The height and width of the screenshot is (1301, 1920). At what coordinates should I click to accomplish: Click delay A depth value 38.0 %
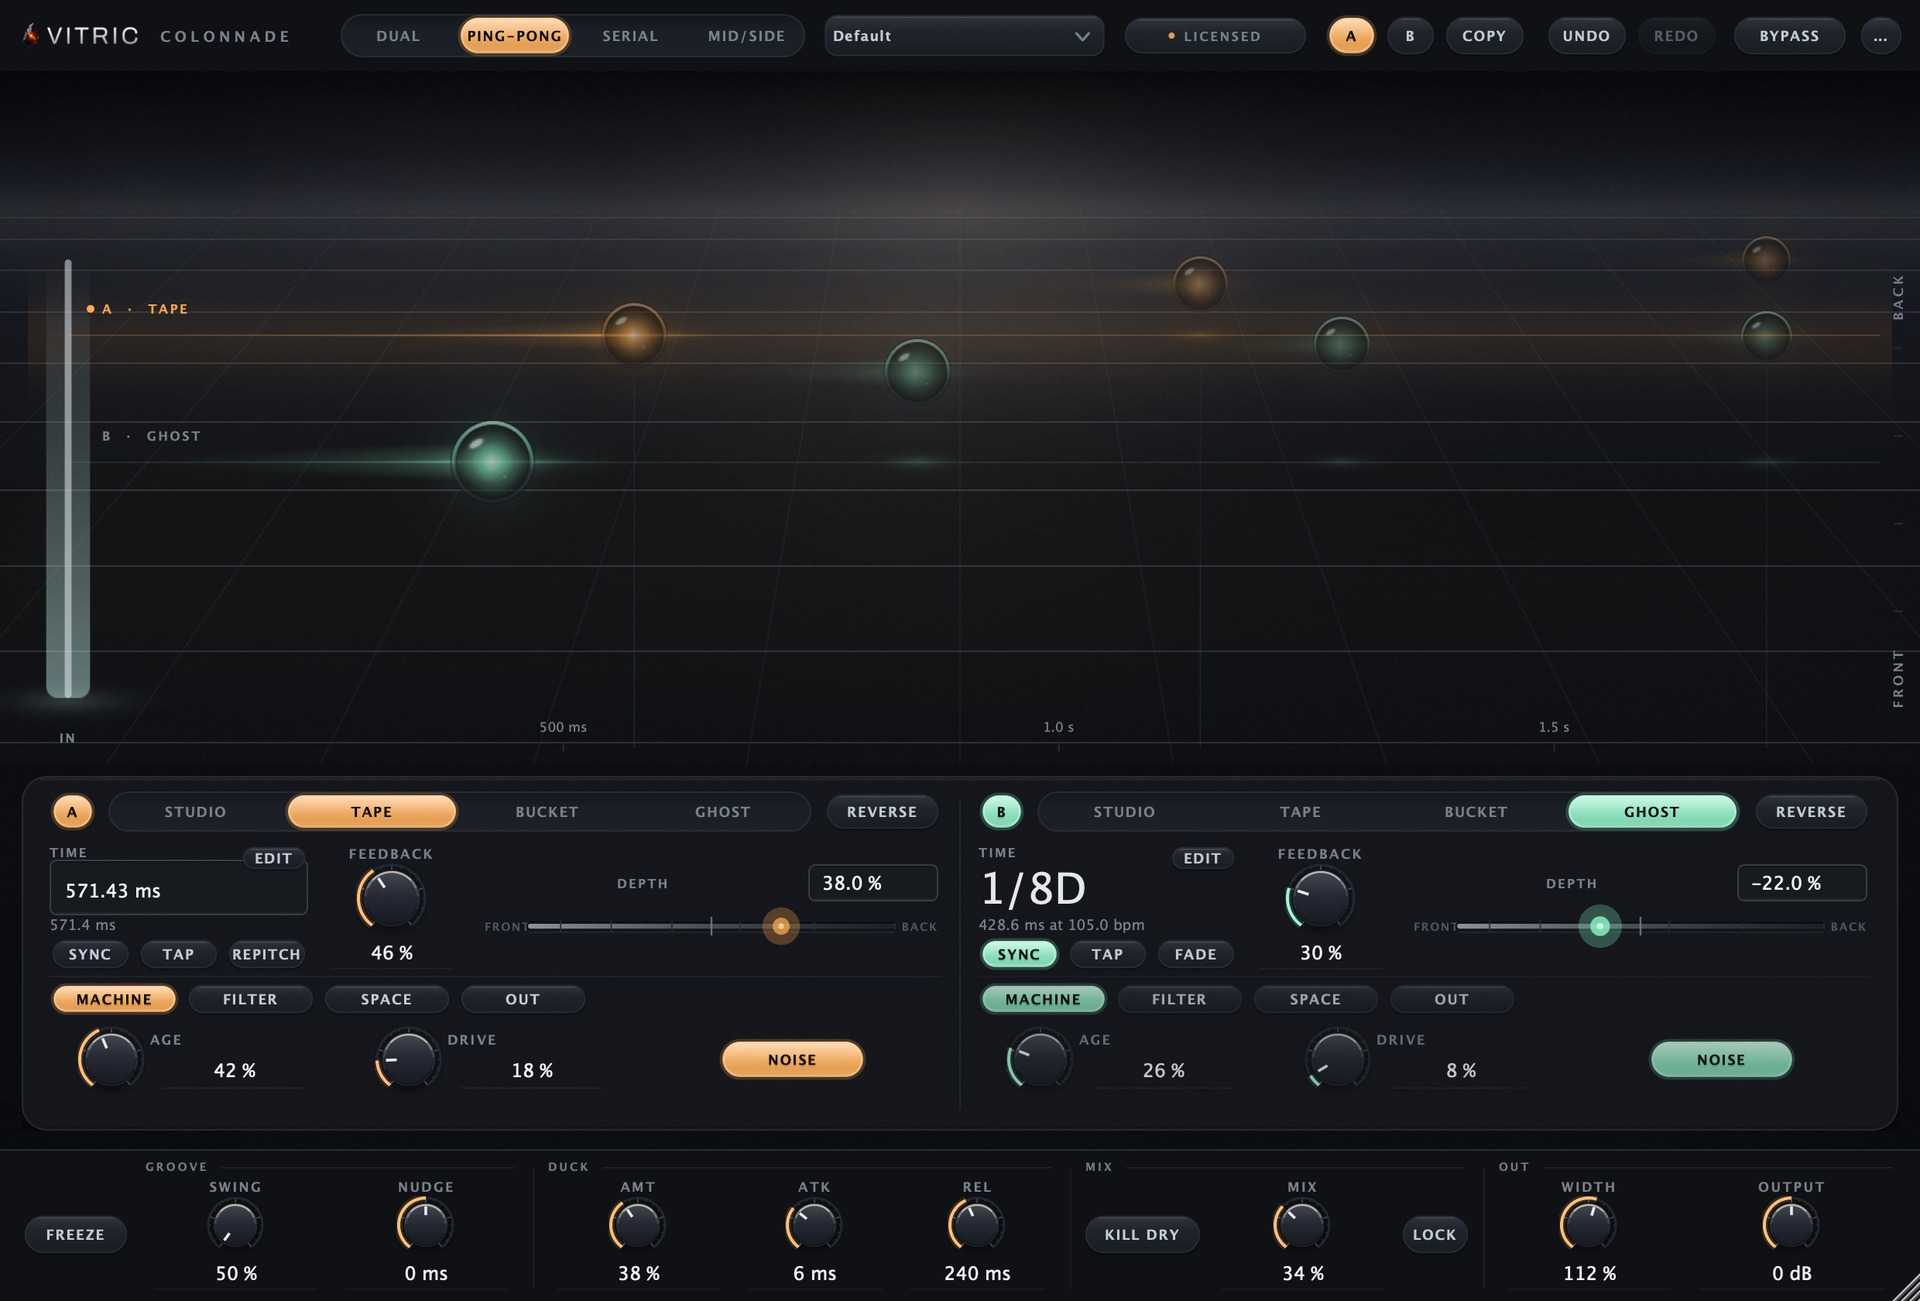tap(872, 883)
